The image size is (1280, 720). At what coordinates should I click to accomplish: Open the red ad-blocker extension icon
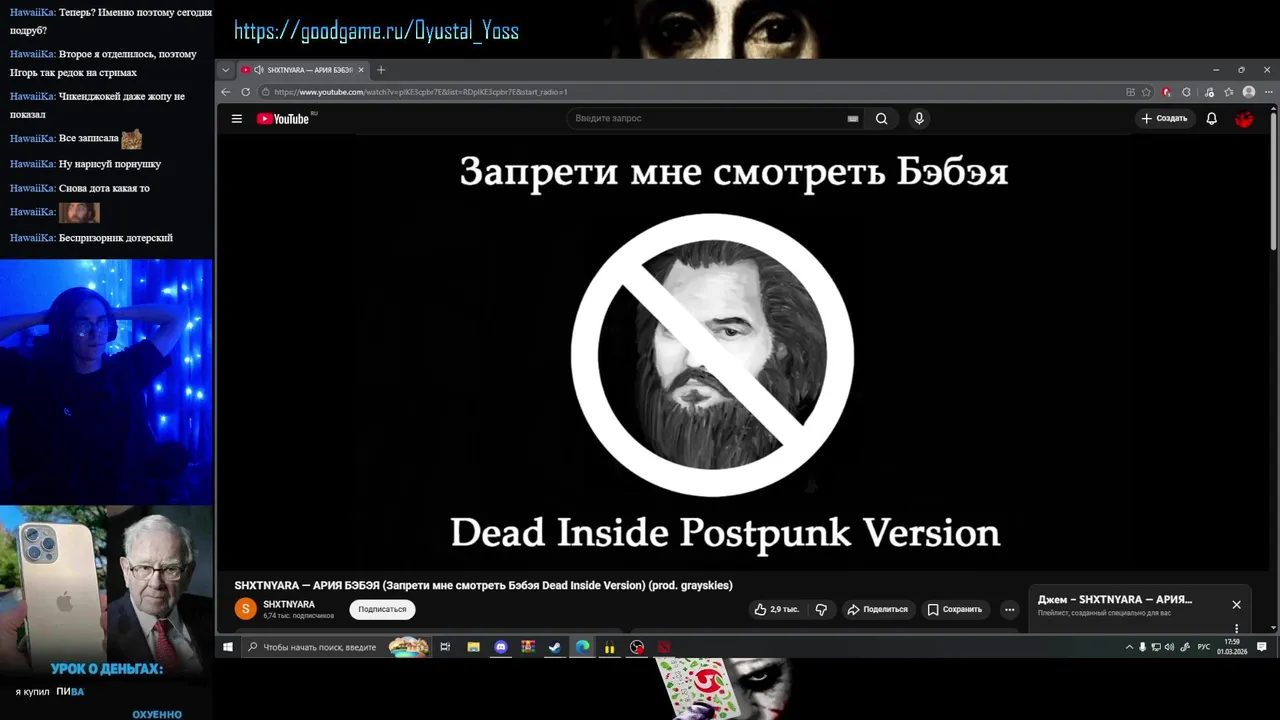pos(1167,92)
